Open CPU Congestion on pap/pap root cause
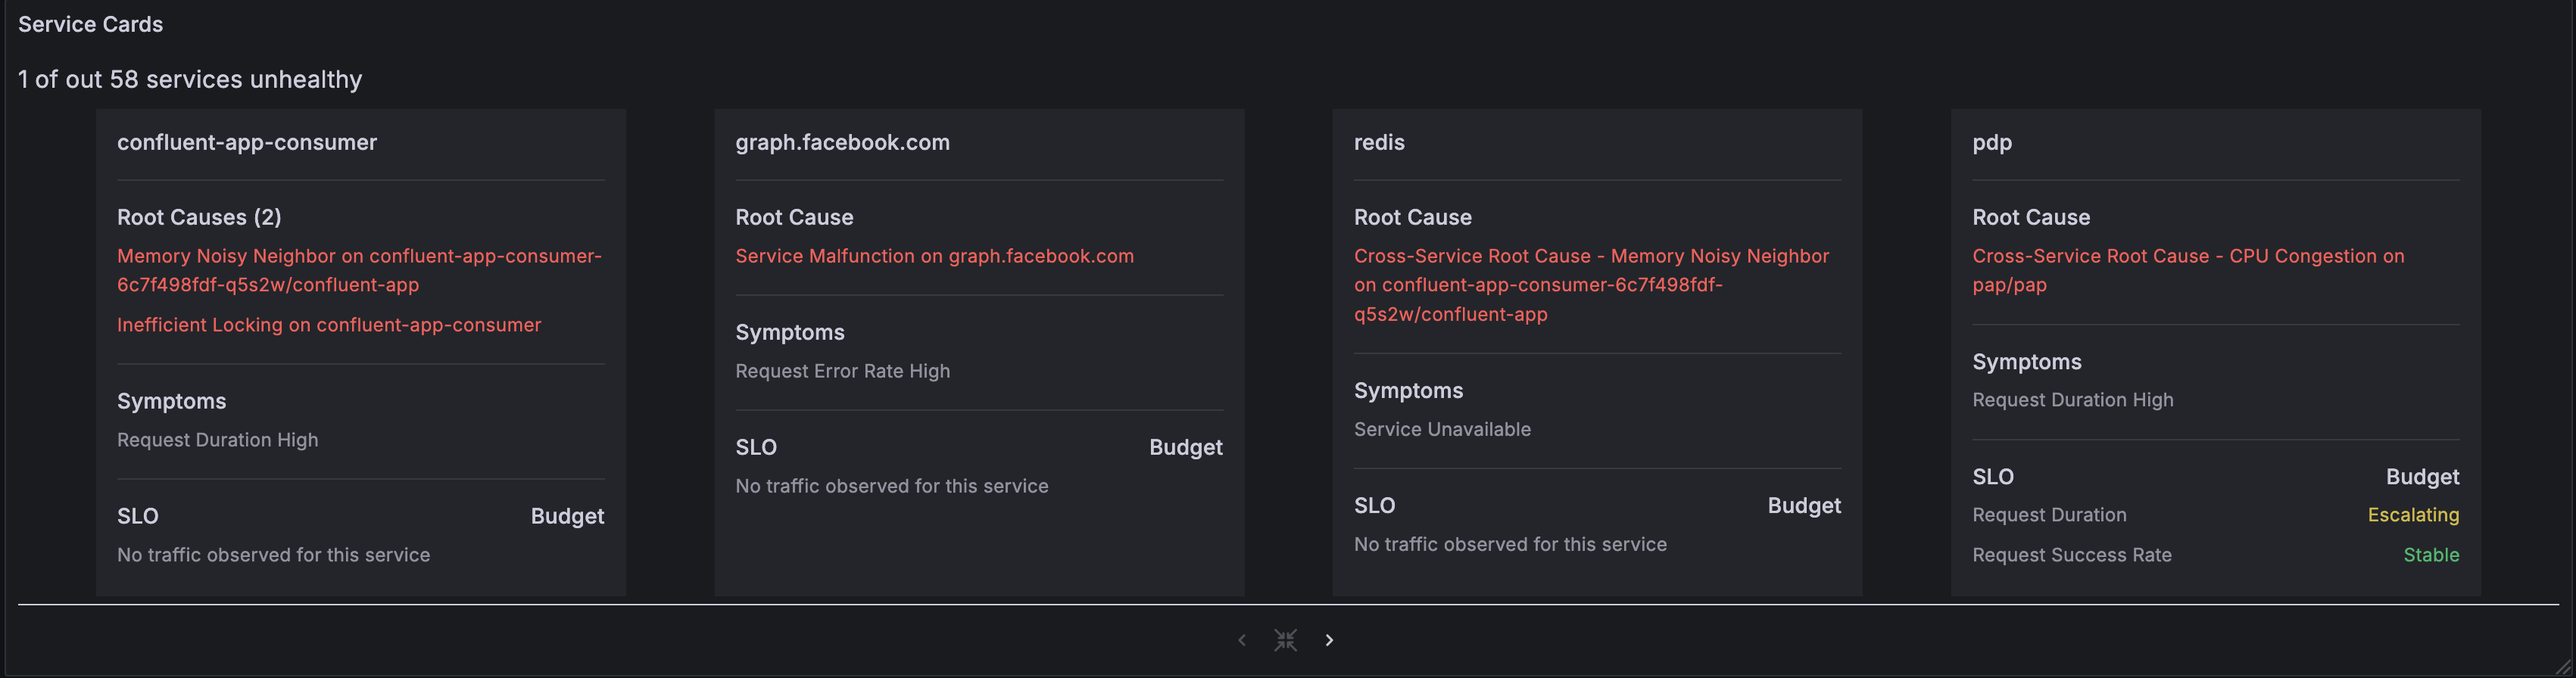 click(2188, 270)
